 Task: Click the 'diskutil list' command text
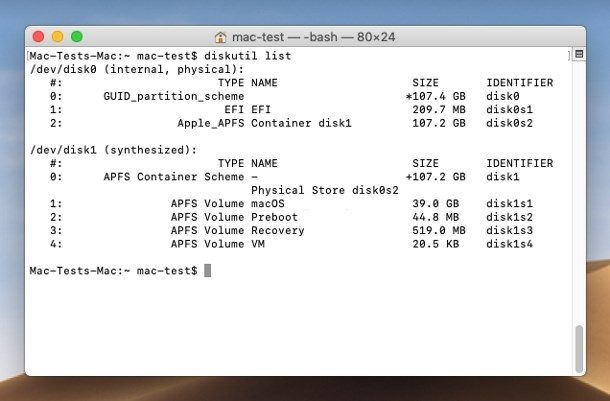pyautogui.click(x=247, y=56)
